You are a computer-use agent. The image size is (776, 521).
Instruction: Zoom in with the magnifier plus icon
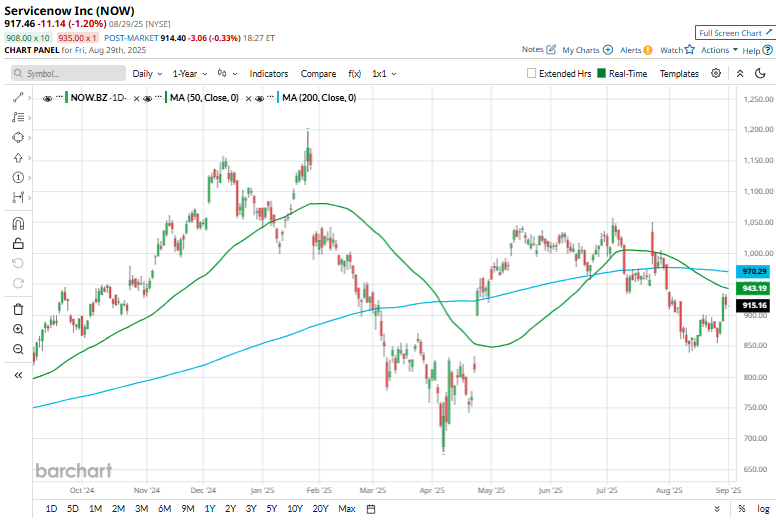[x=18, y=330]
